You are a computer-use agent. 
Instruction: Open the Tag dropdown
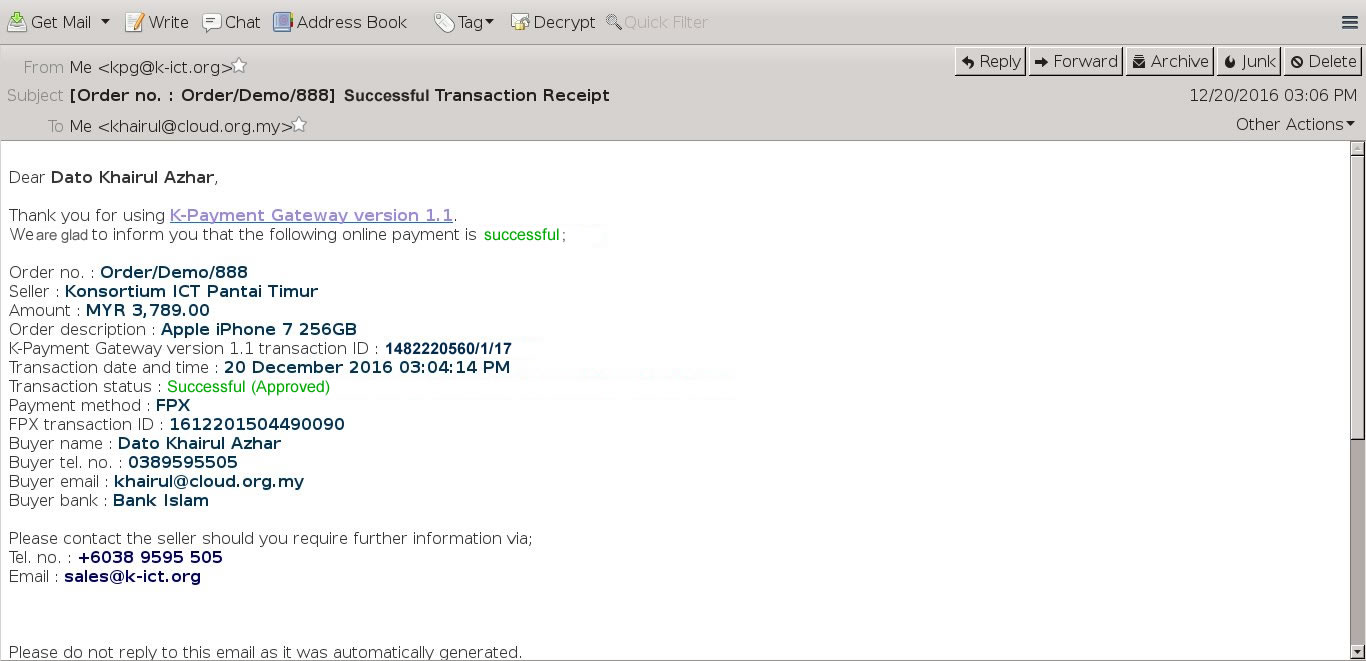(464, 22)
